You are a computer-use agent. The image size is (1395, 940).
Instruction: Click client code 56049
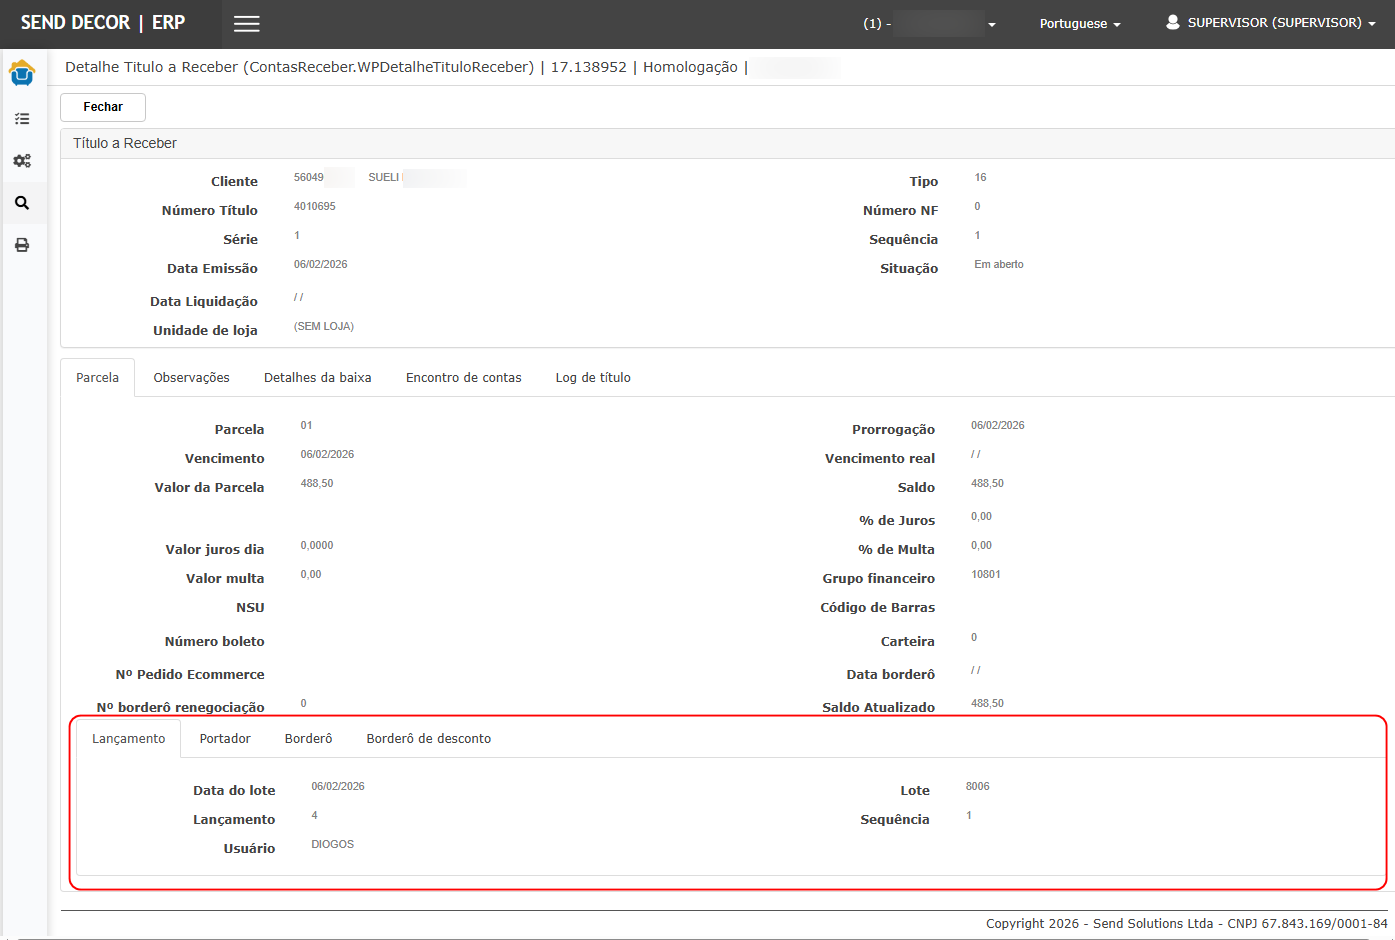point(309,178)
